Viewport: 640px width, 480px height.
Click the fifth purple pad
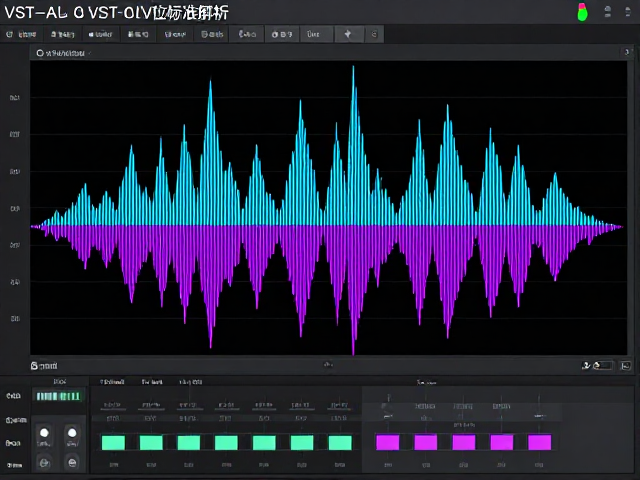(540, 442)
